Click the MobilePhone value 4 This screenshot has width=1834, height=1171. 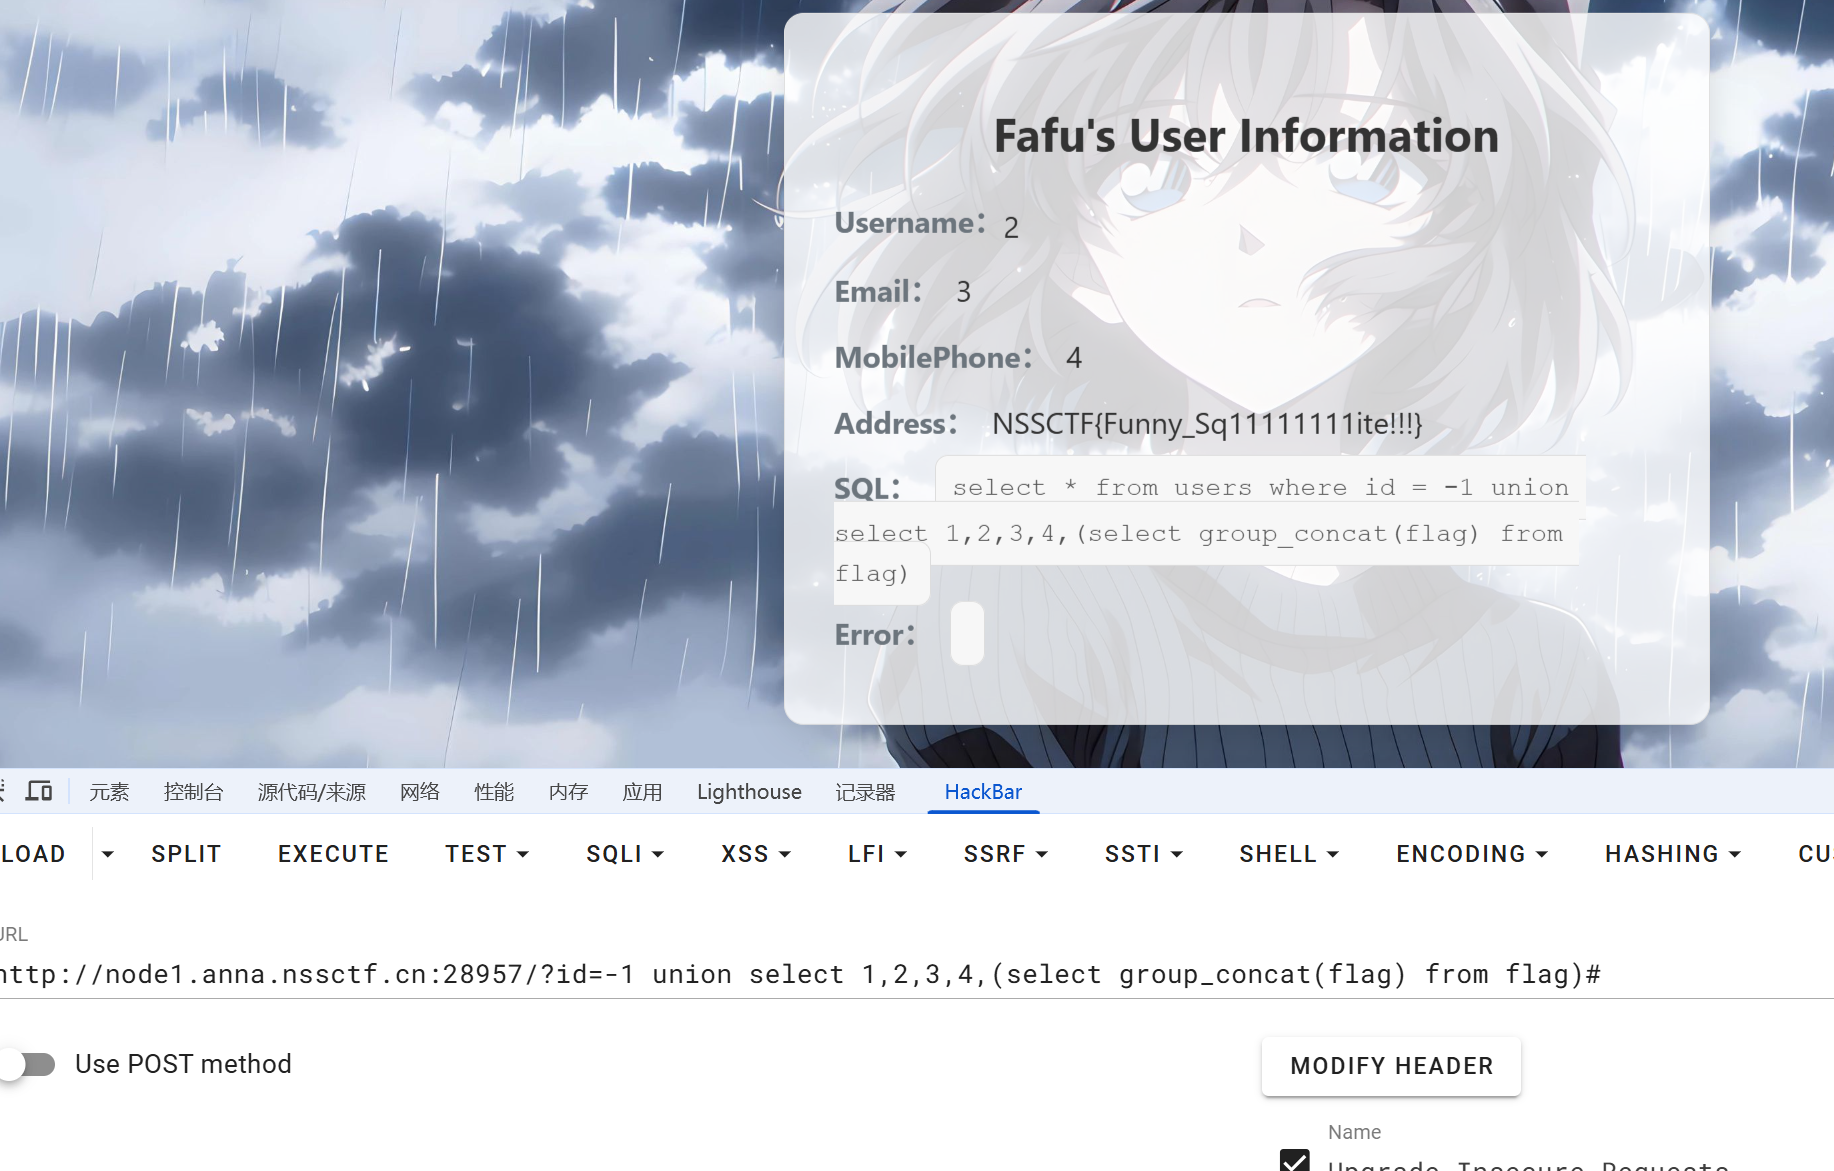pyautogui.click(x=1074, y=358)
